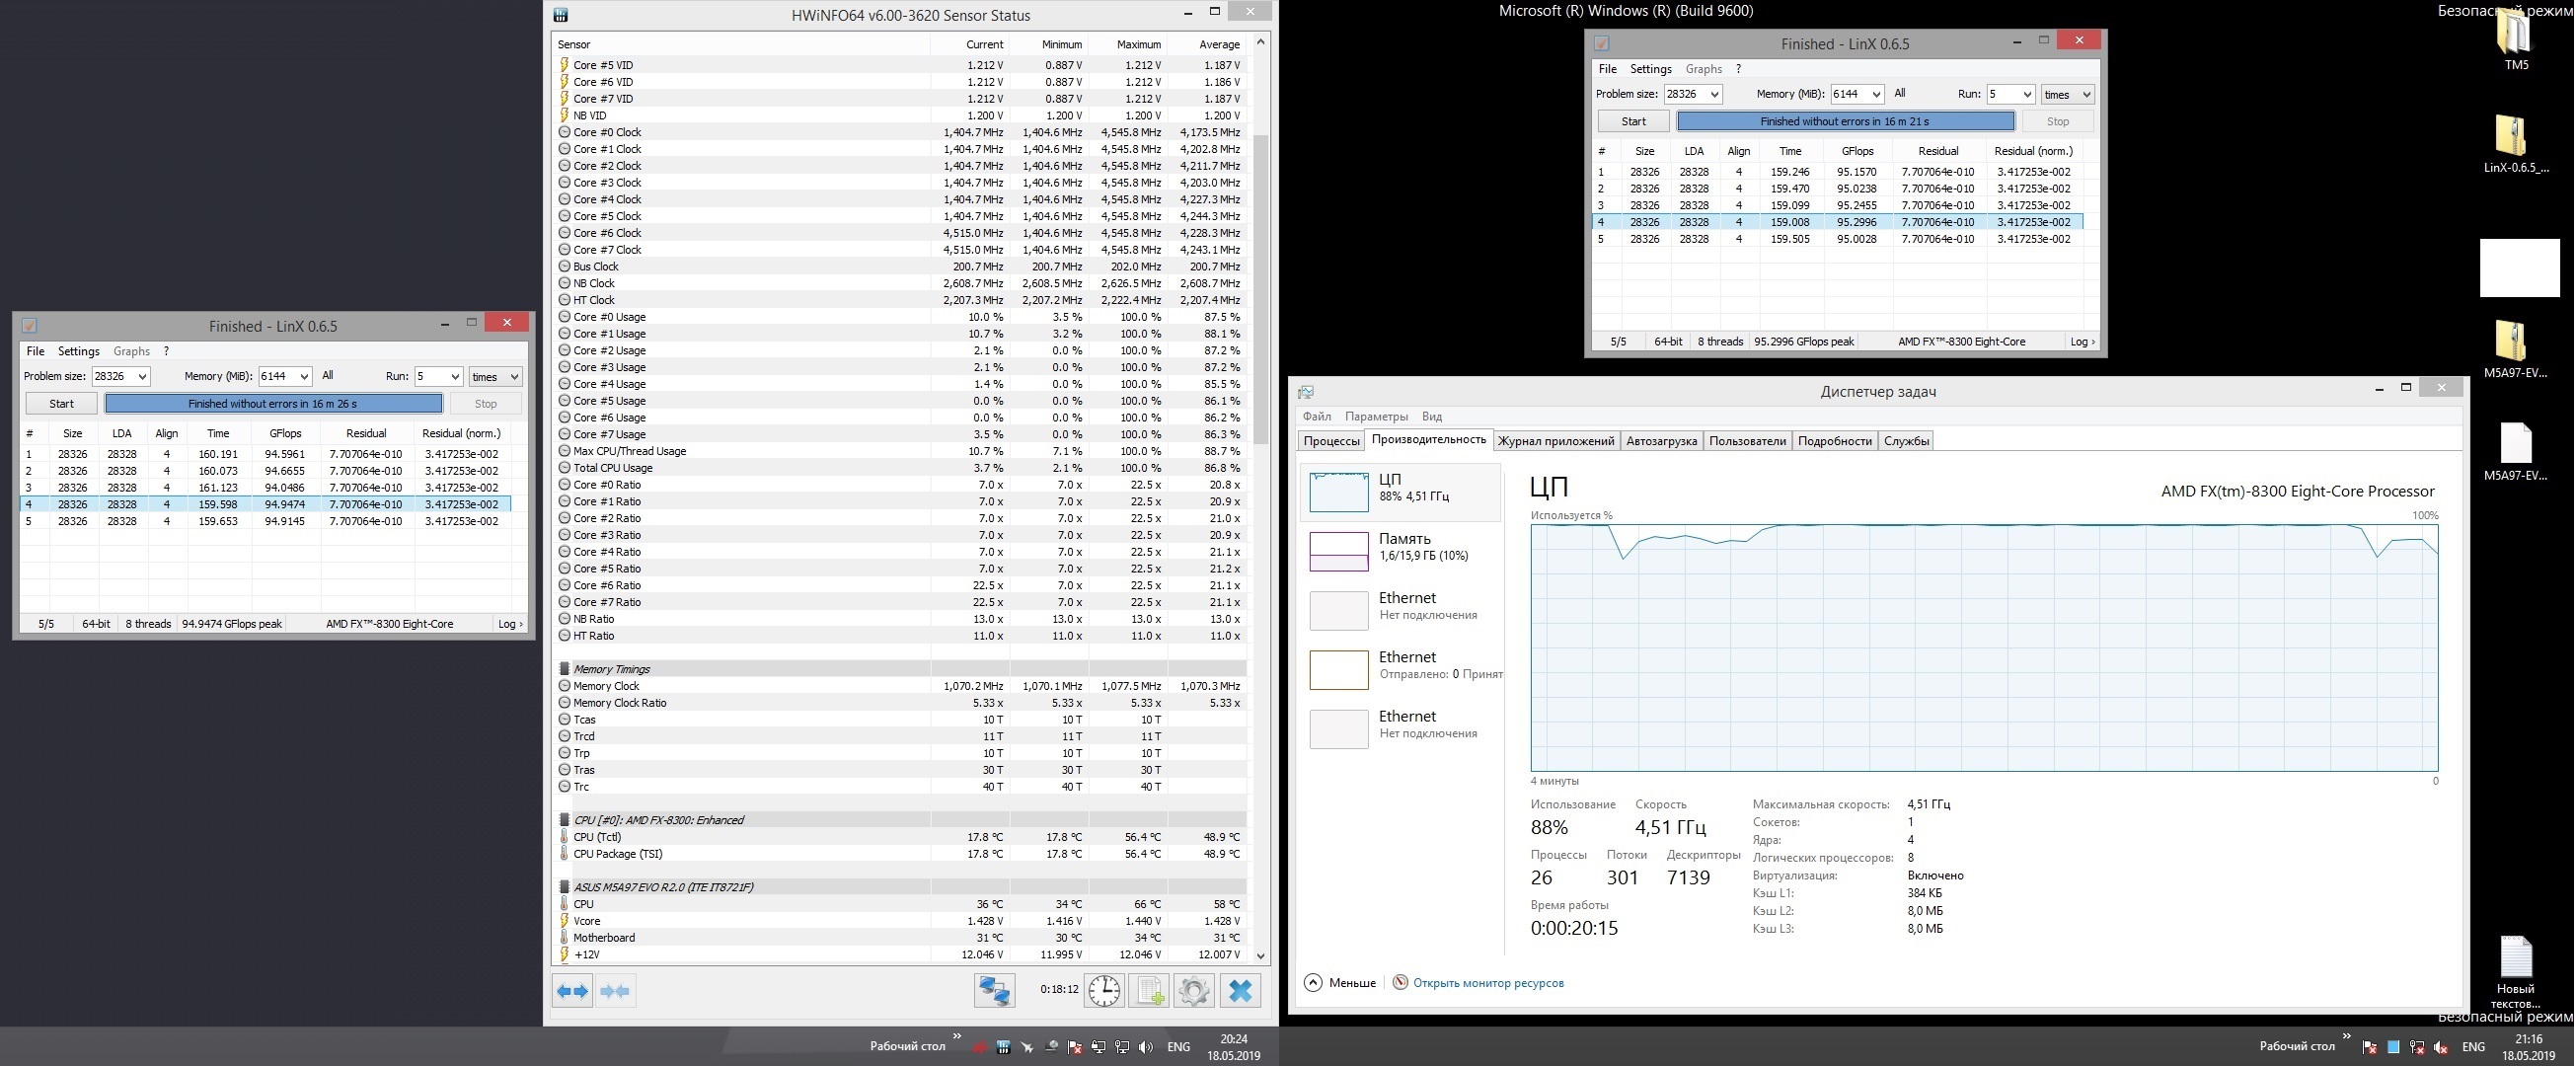The height and width of the screenshot is (1066, 2576).
Task: Switch to Процессы tab
Action: pyautogui.click(x=1331, y=441)
